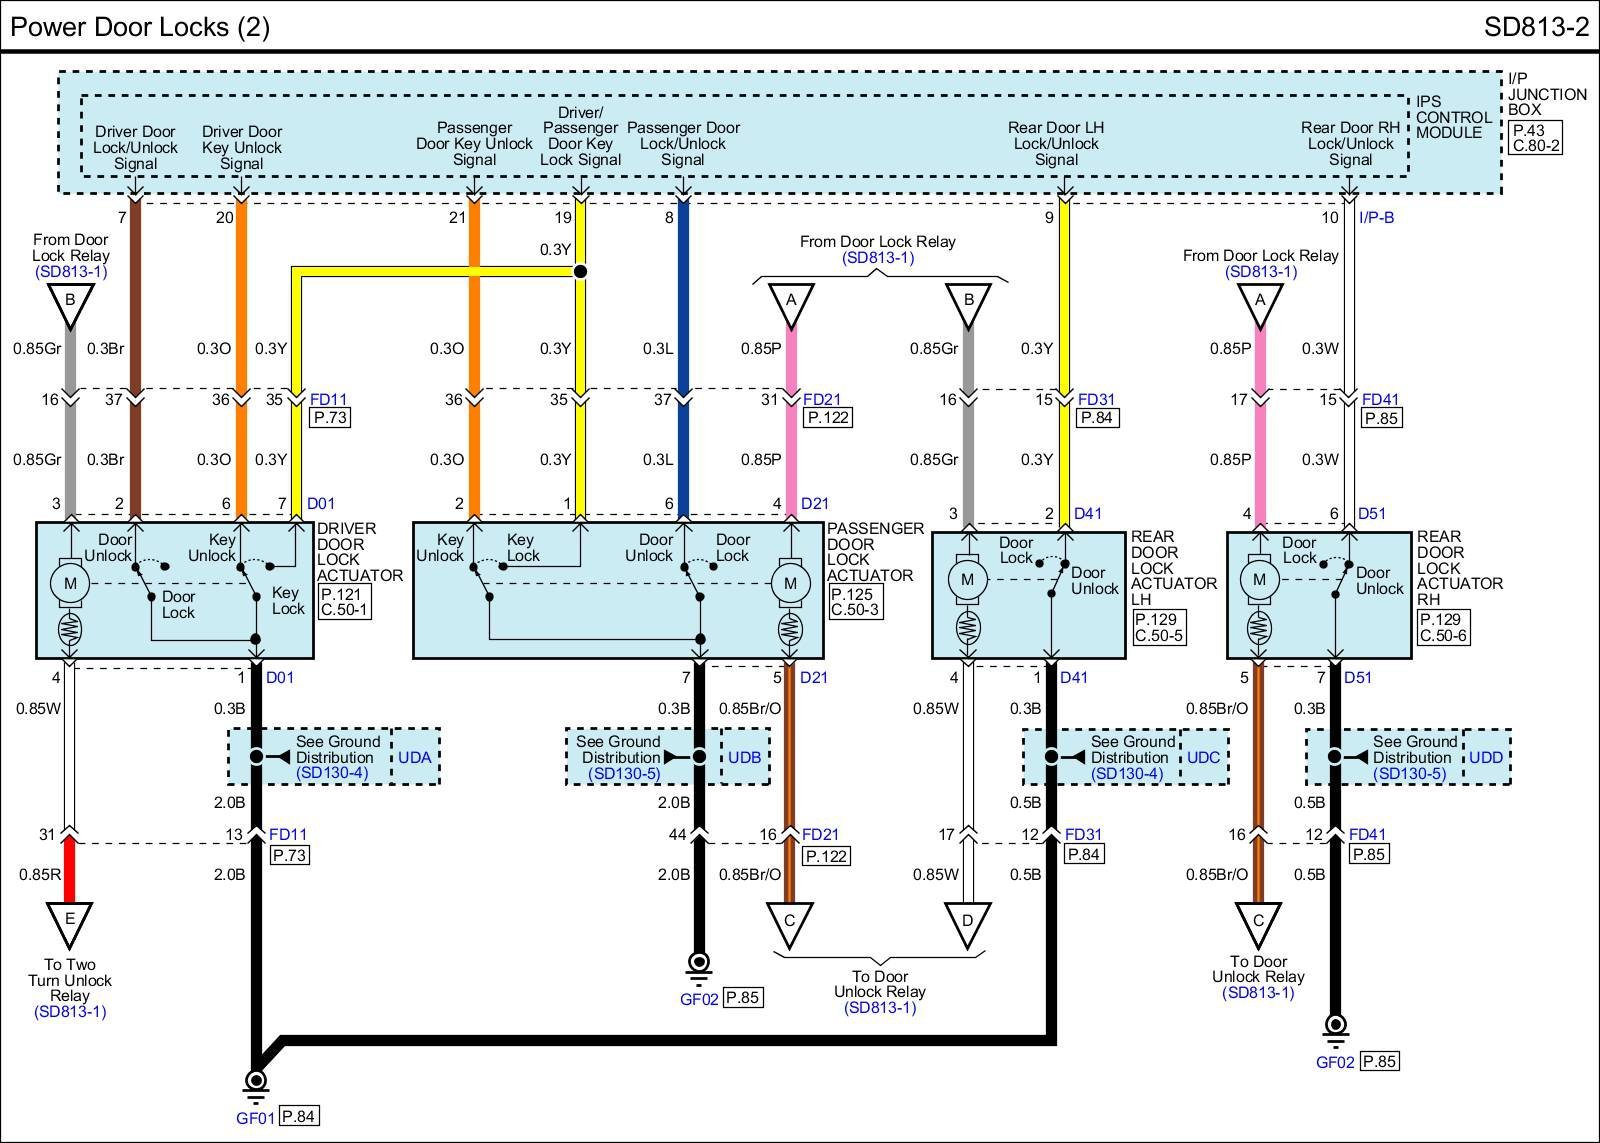Image resolution: width=1600 pixels, height=1143 pixels.
Task: Click the motor symbol in Driver Door Lock Actuator
Action: 70,583
